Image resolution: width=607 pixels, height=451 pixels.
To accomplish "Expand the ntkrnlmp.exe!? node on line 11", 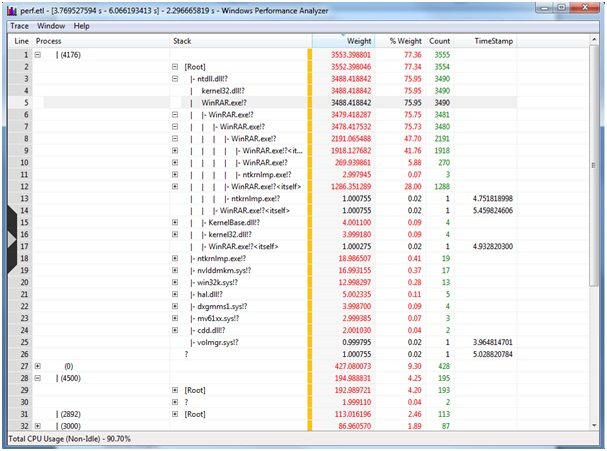I will pyautogui.click(x=175, y=175).
